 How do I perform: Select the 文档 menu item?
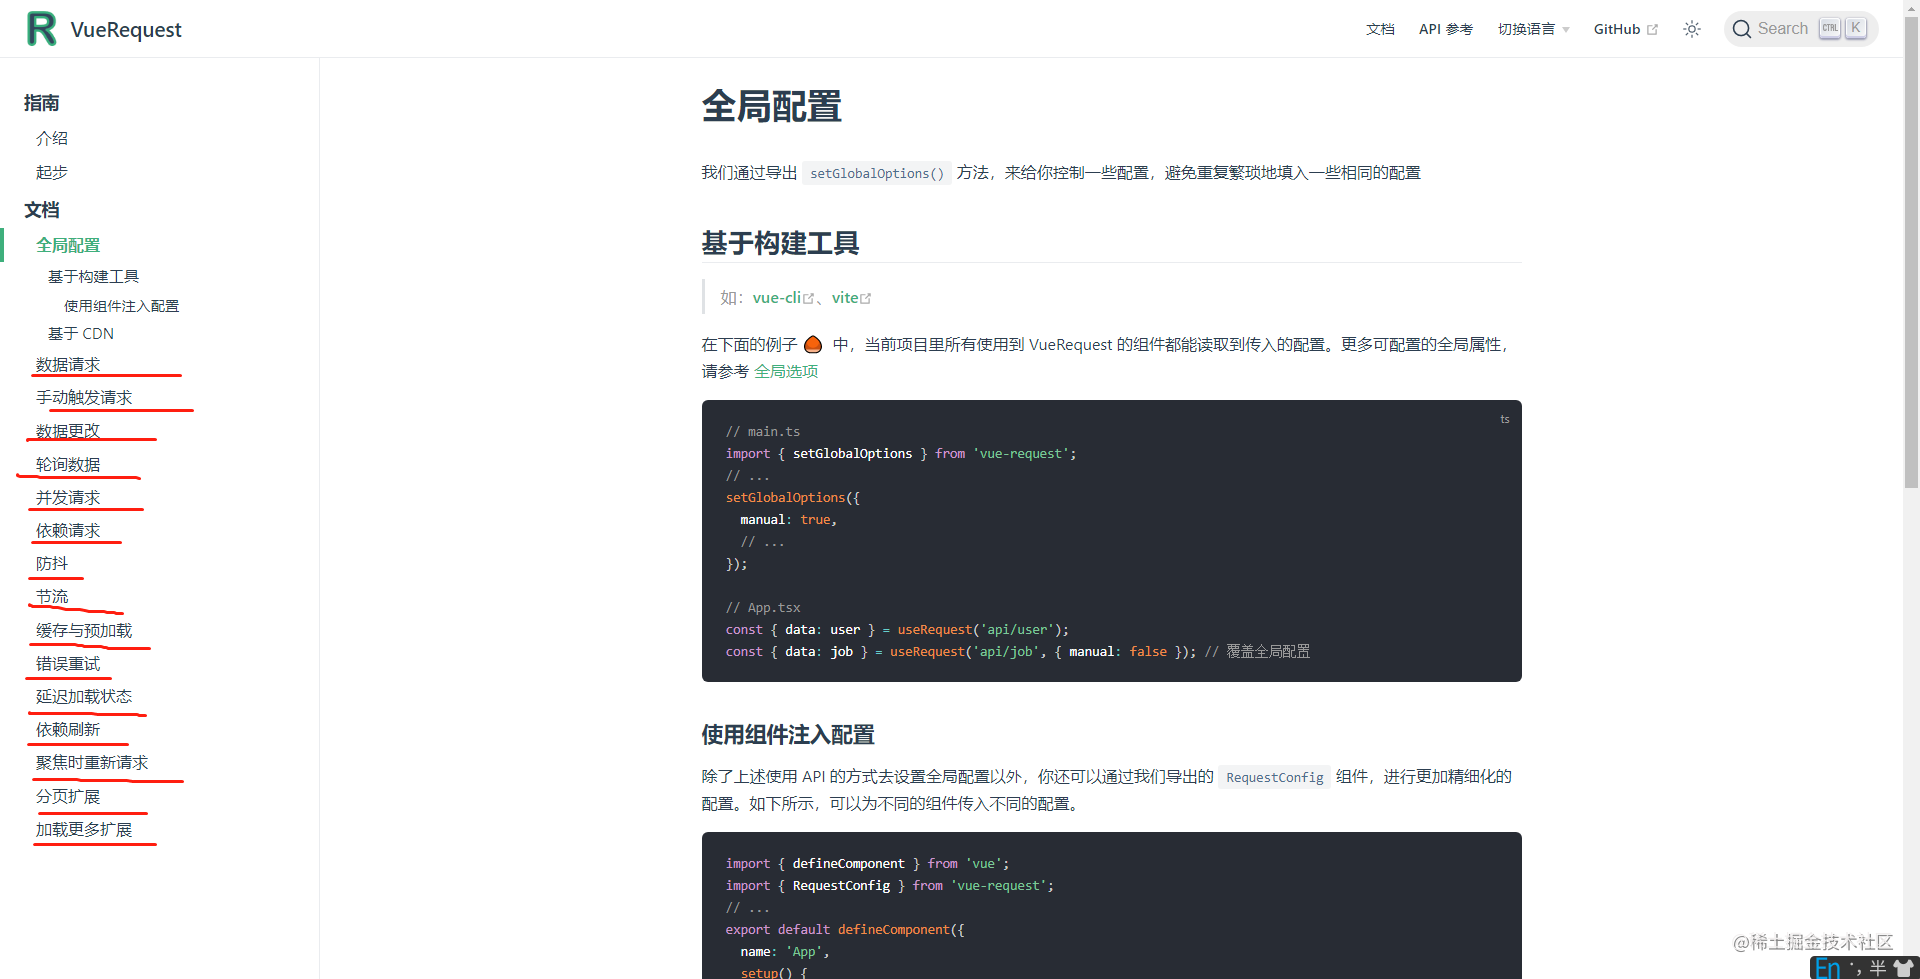(1380, 28)
